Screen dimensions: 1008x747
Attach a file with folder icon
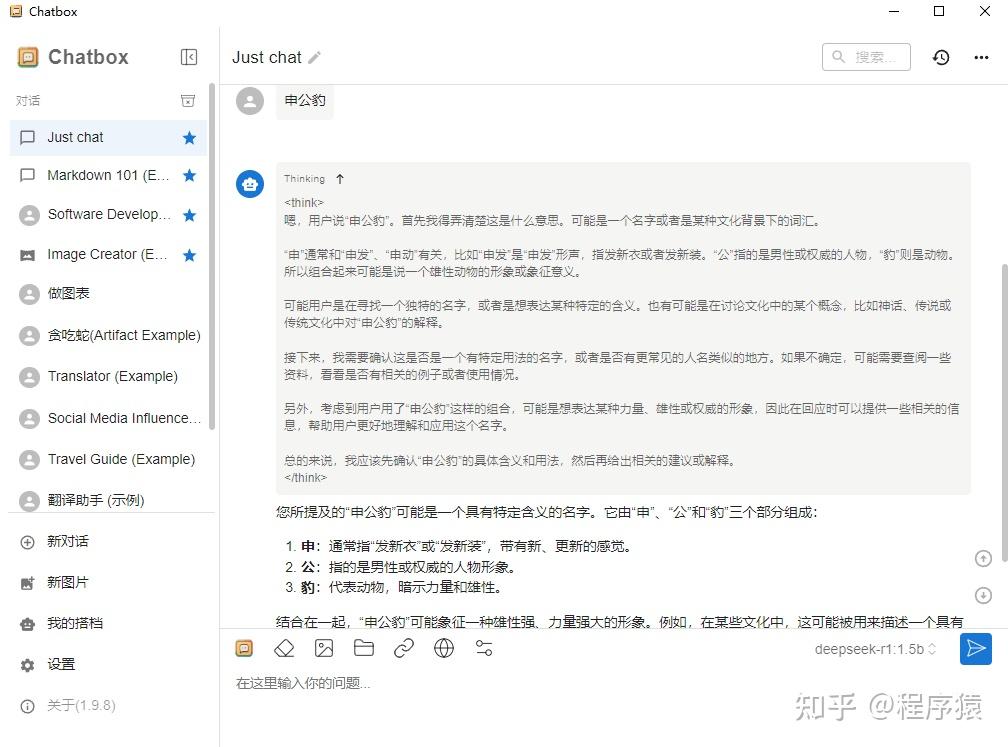click(x=364, y=649)
